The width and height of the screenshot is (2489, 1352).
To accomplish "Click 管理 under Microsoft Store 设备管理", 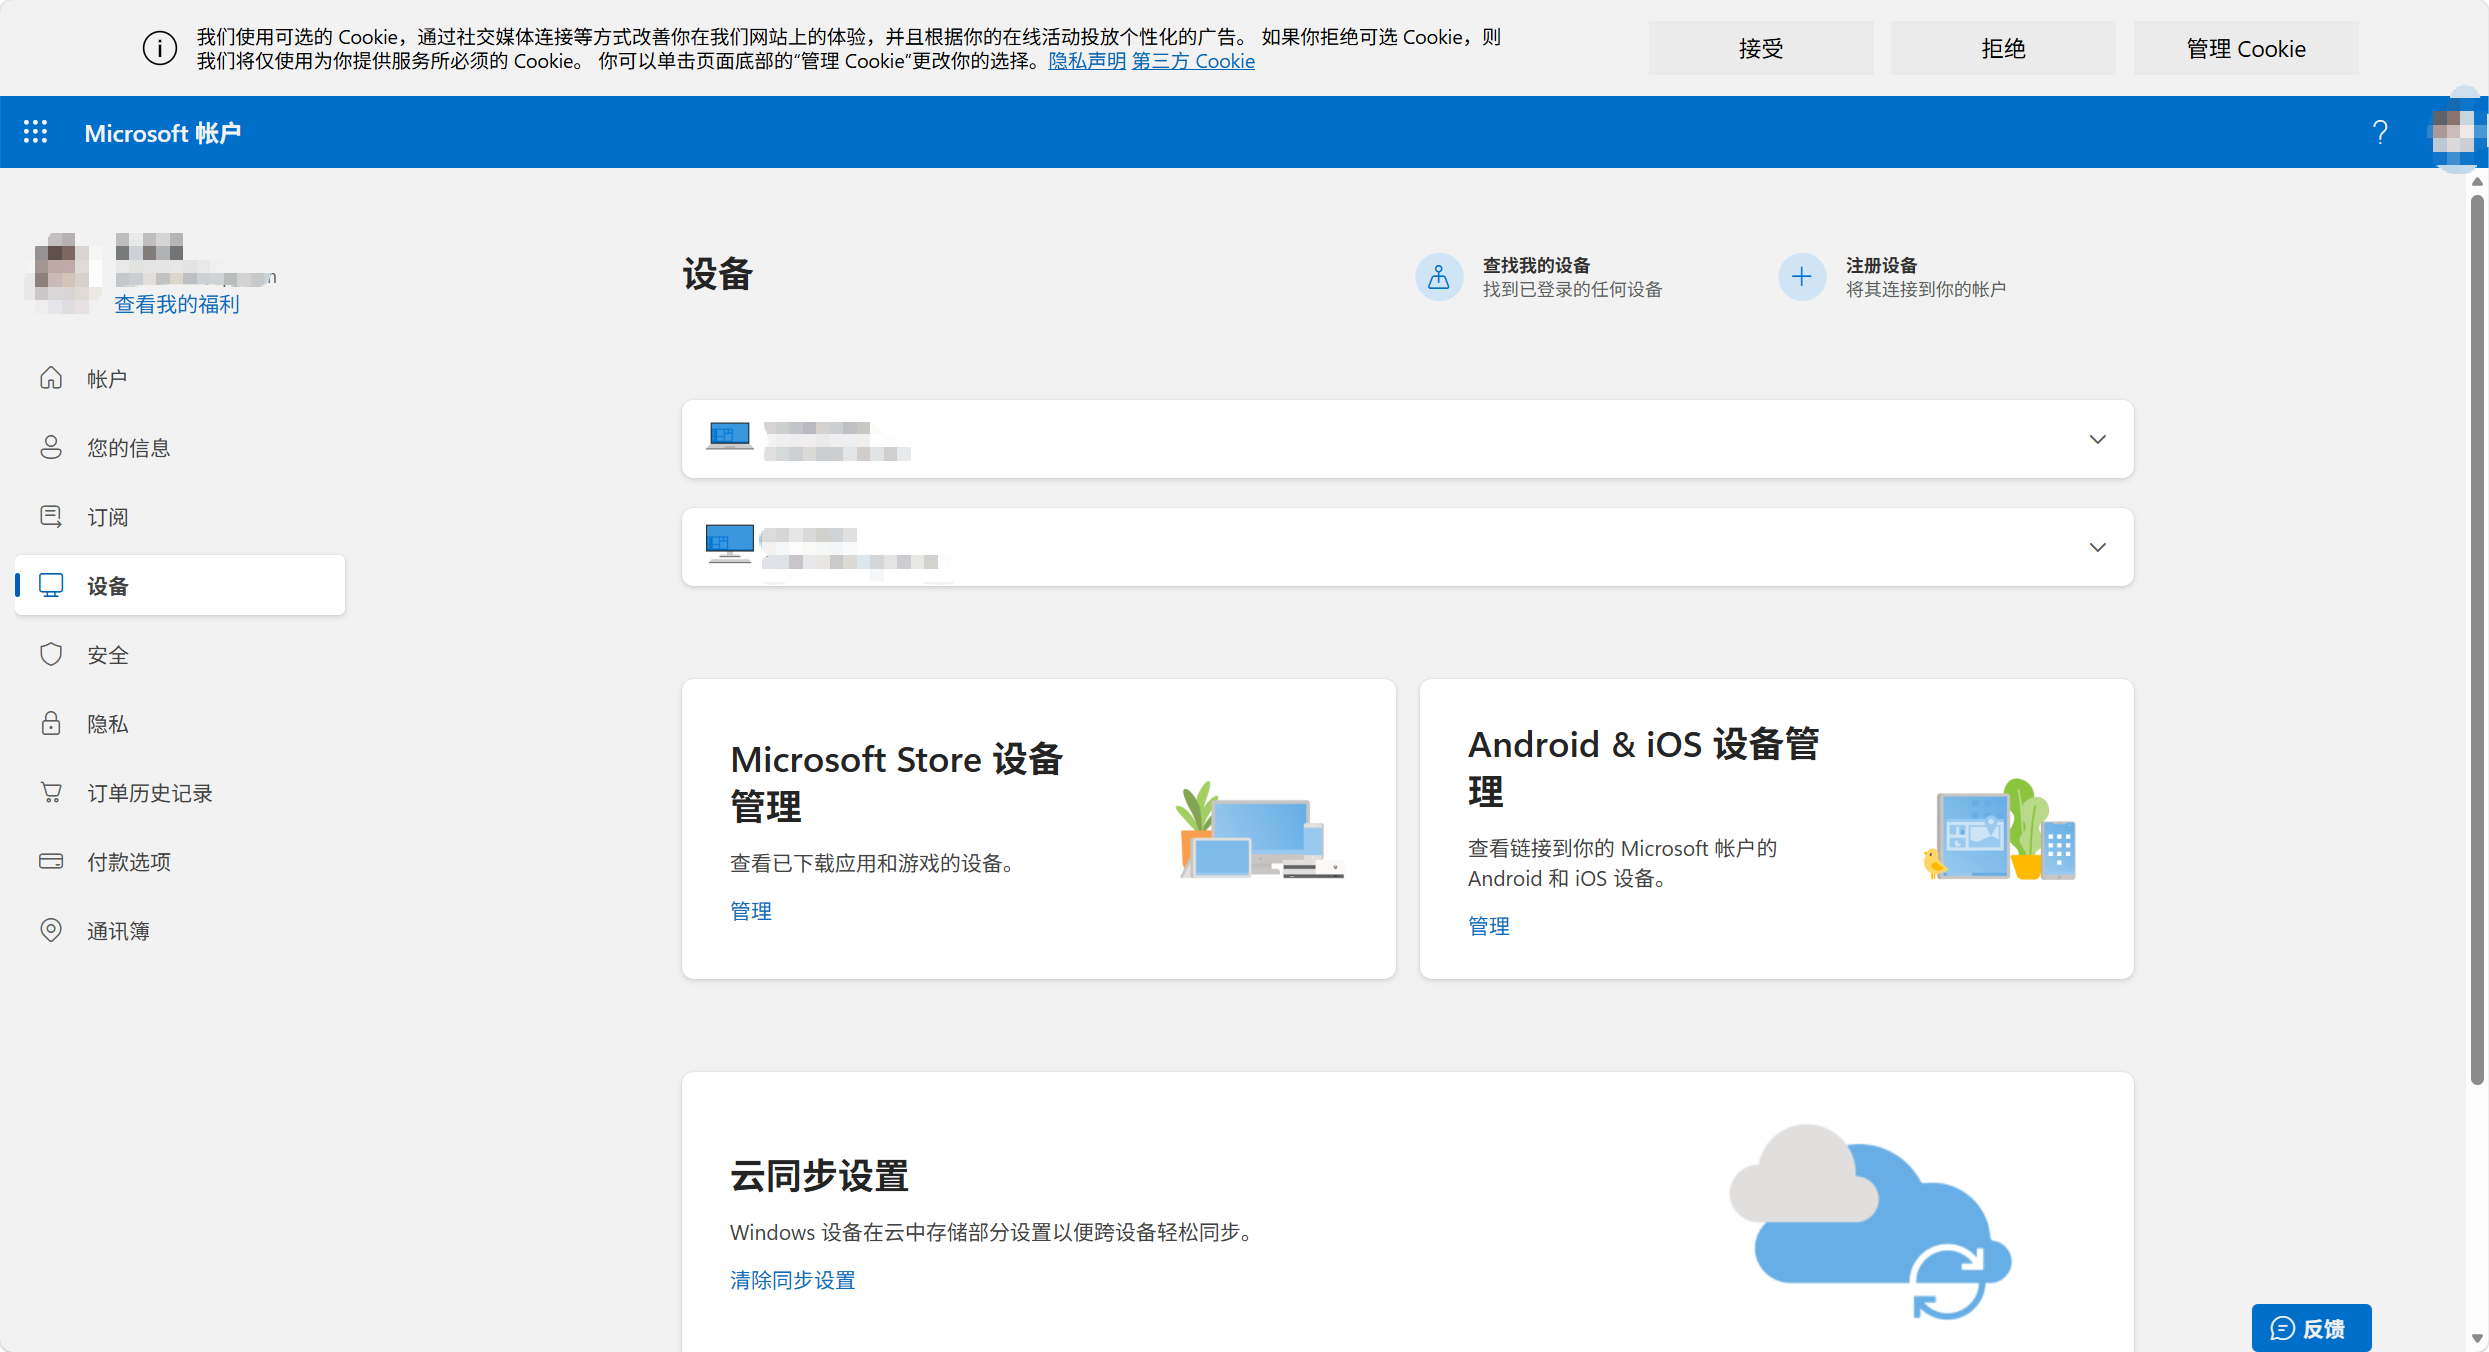I will tap(751, 911).
